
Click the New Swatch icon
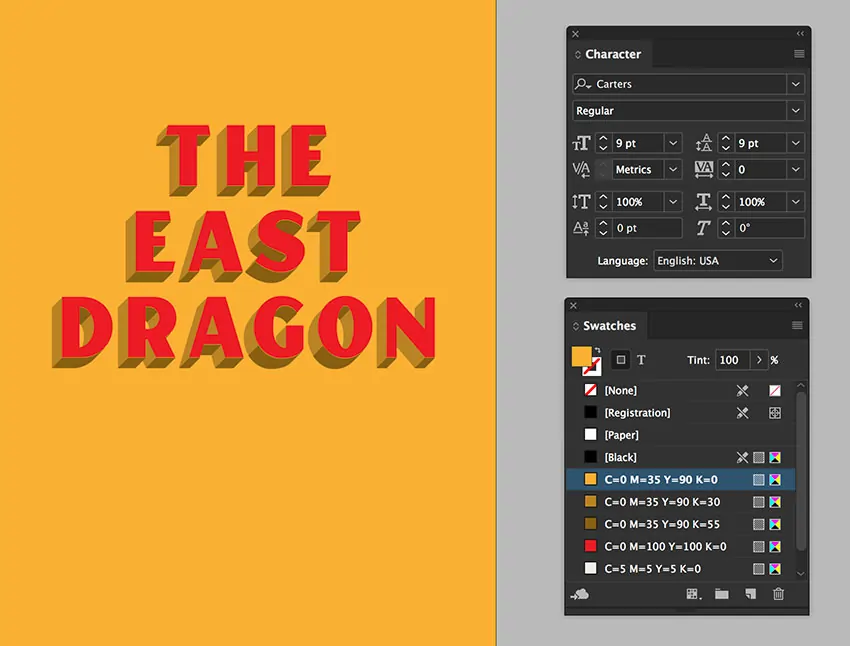pos(750,594)
